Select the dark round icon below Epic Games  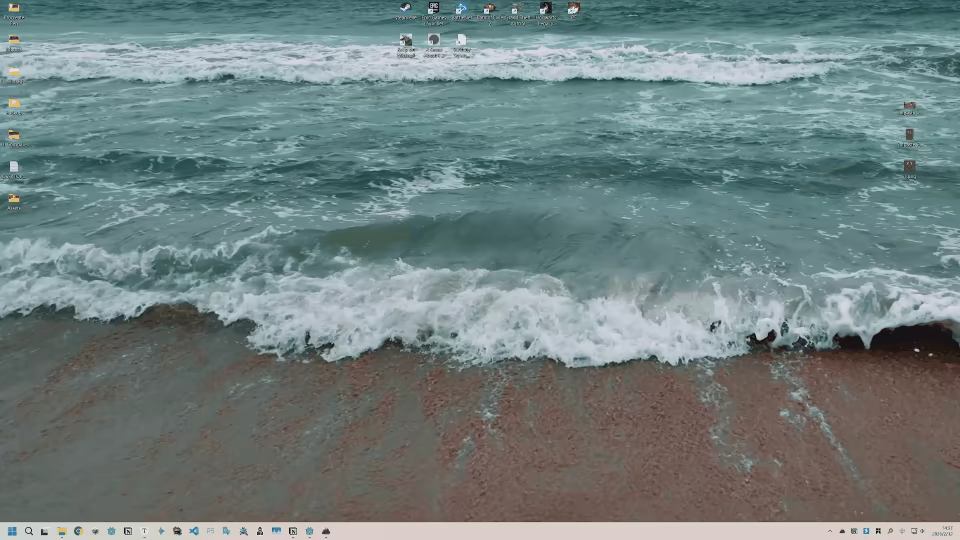pyautogui.click(x=433, y=45)
